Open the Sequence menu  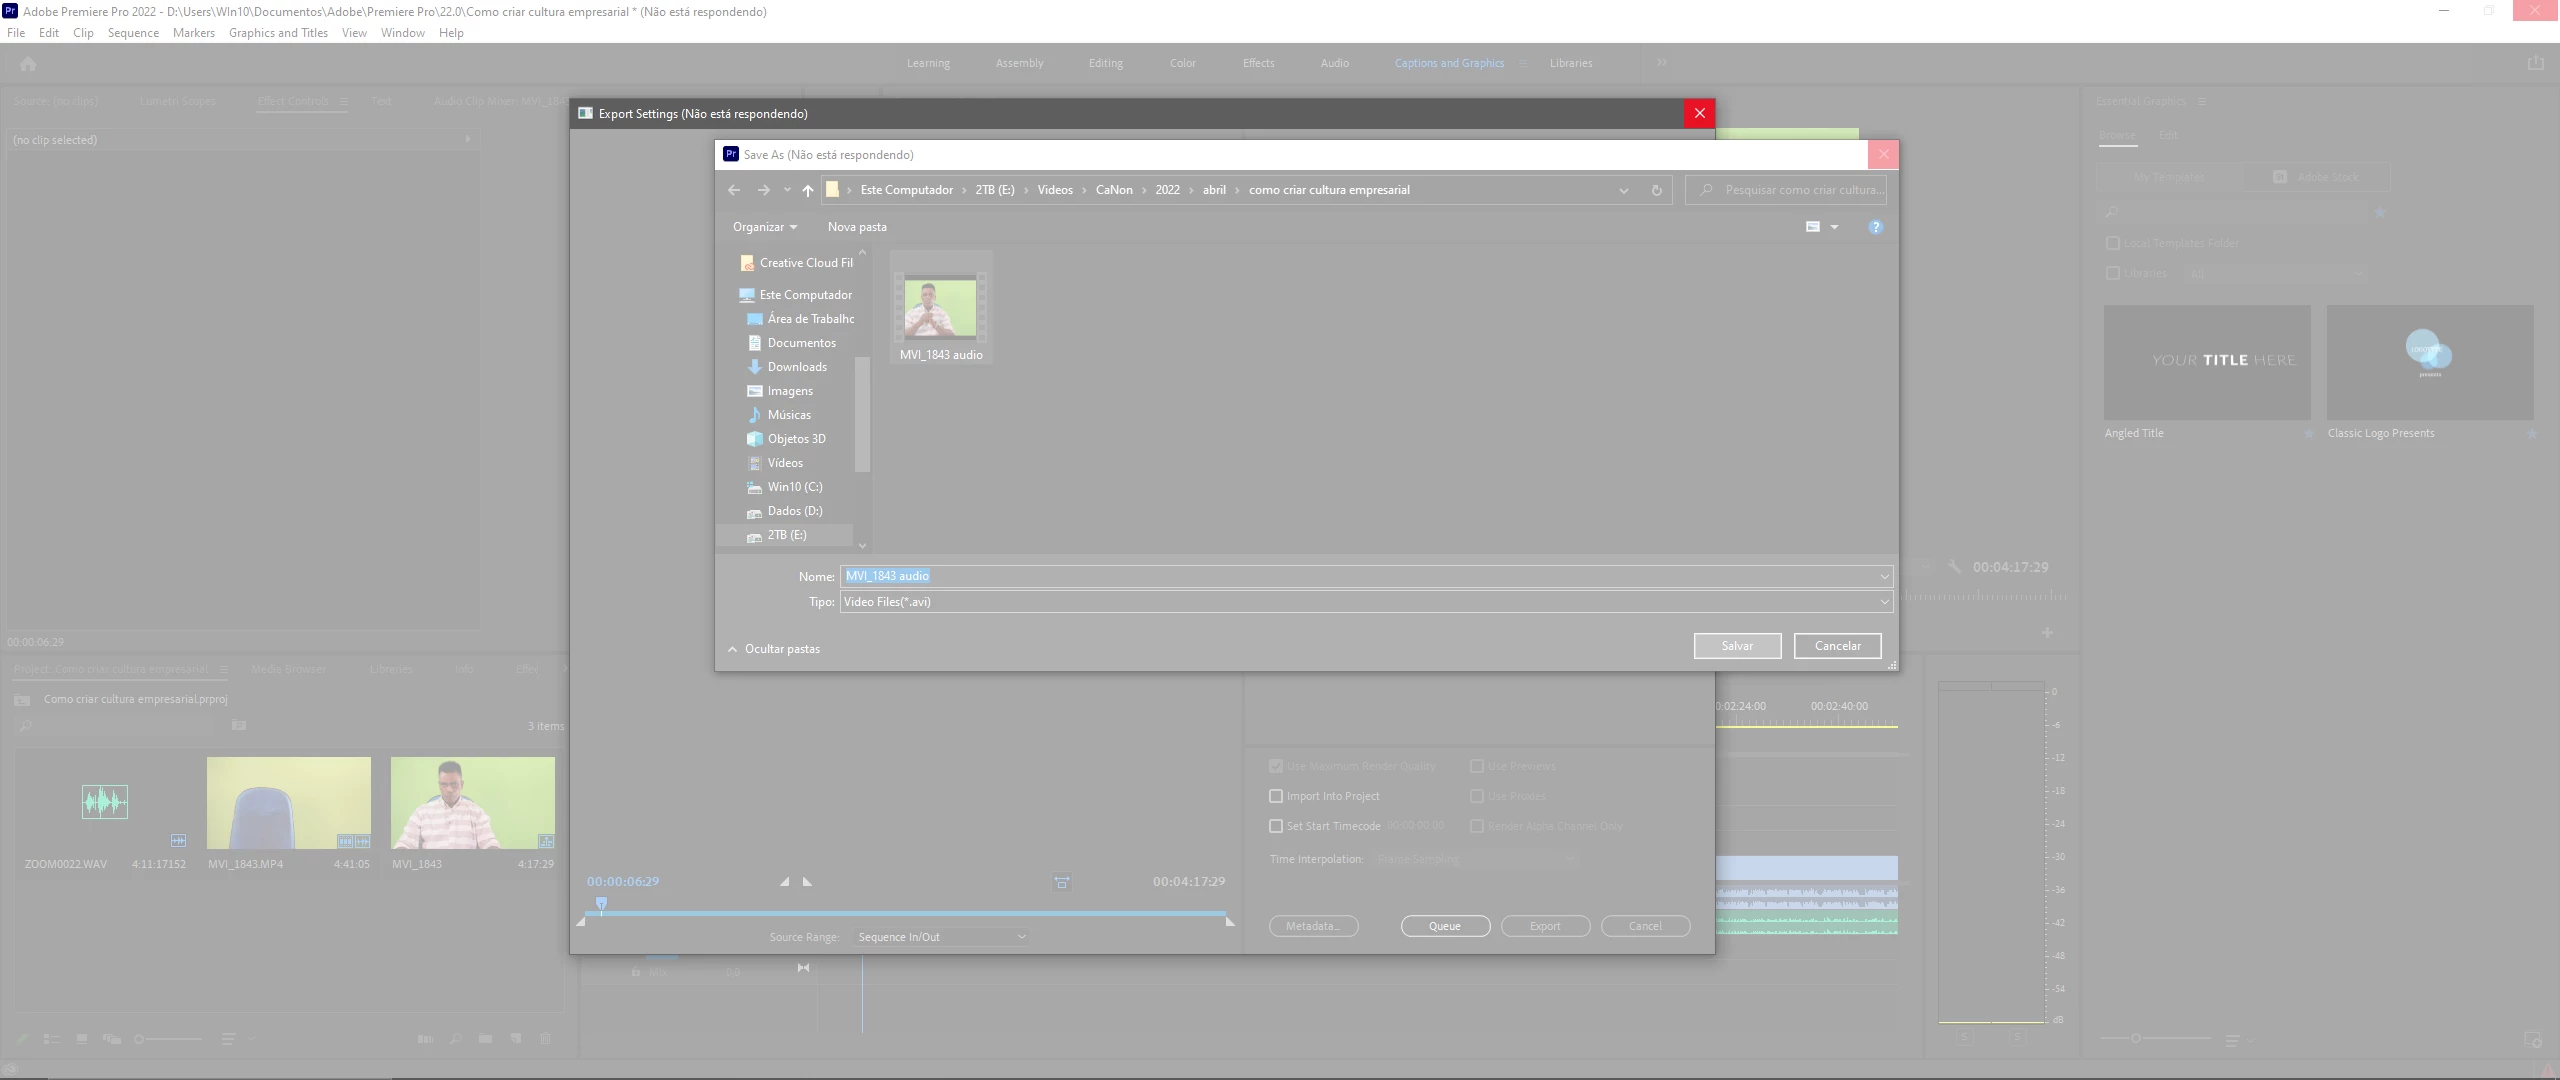tap(133, 33)
